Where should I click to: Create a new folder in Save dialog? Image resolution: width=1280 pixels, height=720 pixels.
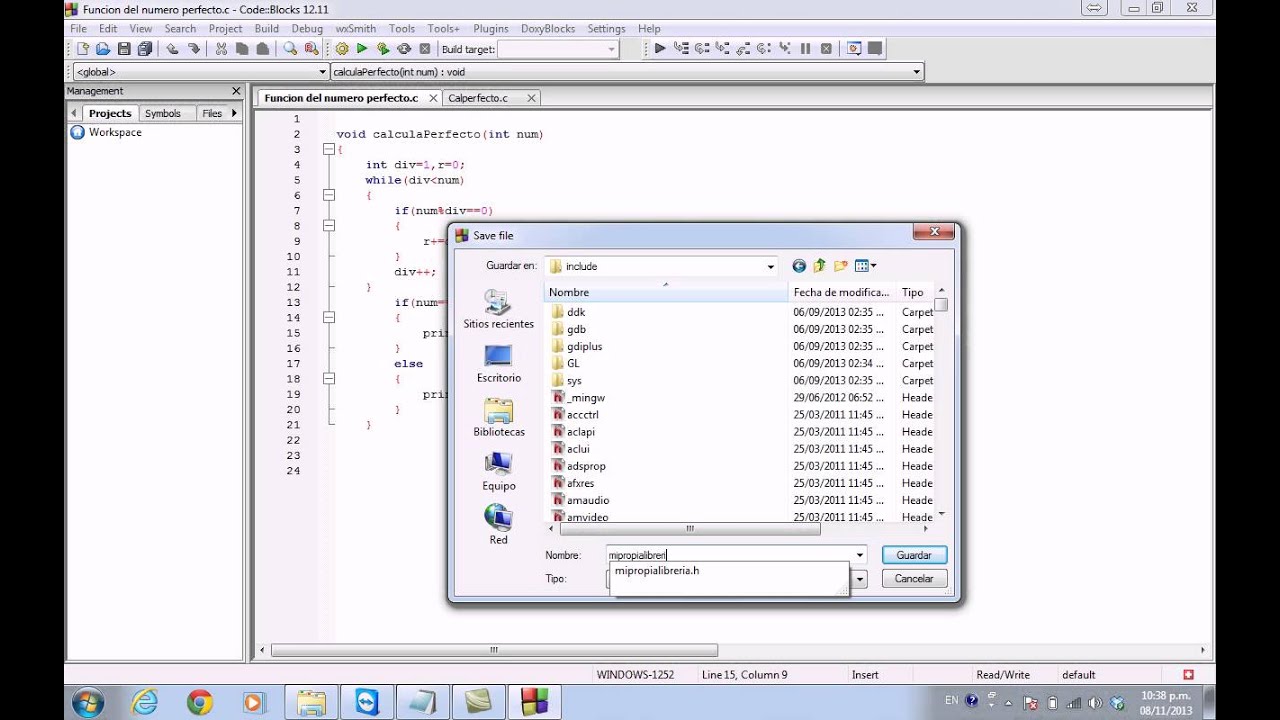tap(841, 266)
